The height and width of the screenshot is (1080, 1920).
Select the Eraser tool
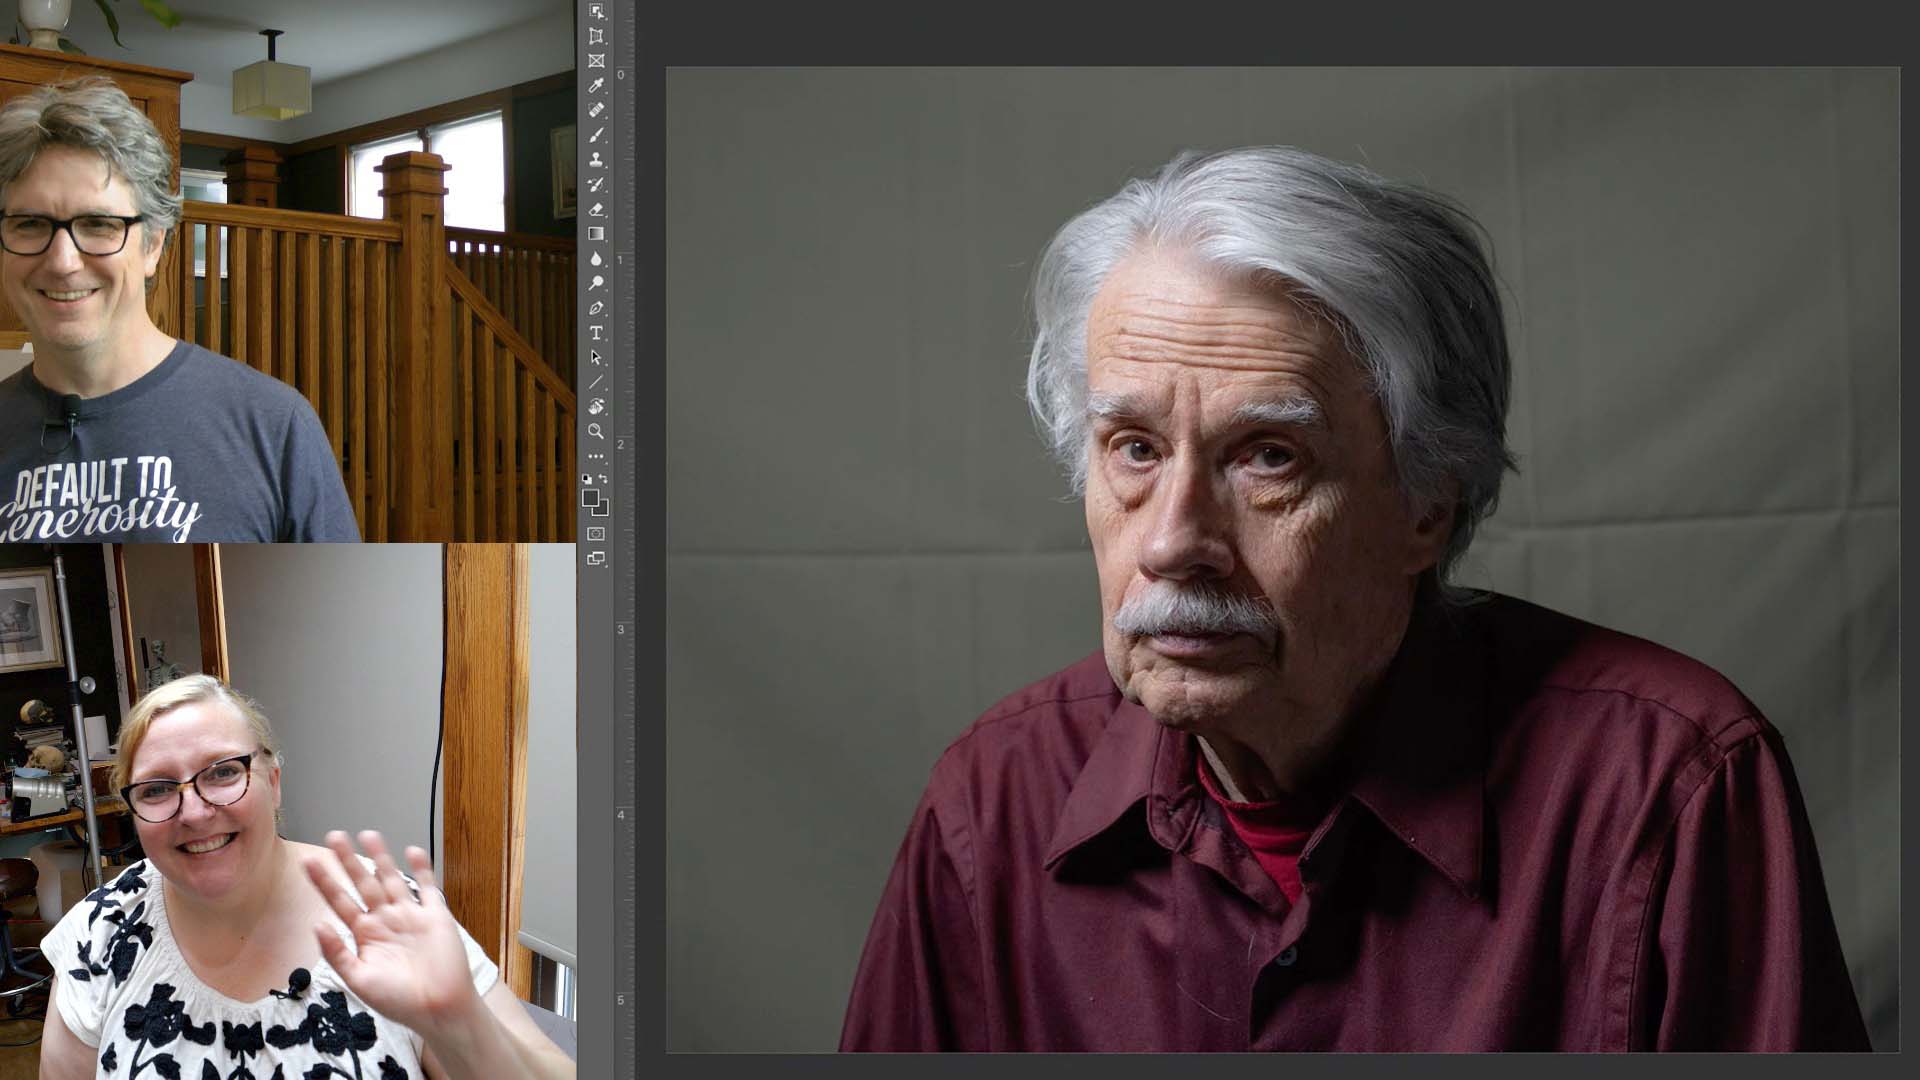(596, 209)
